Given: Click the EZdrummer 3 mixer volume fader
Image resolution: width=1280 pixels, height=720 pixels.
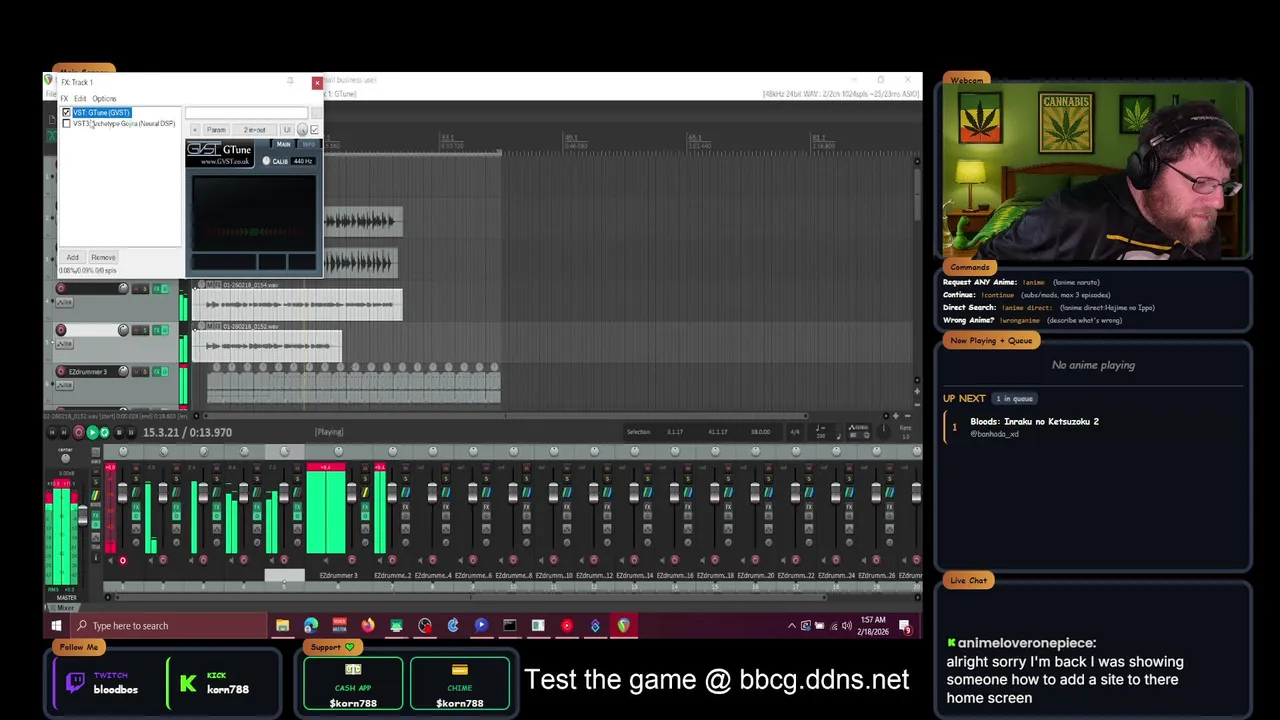Looking at the screenshot, I should [351, 493].
